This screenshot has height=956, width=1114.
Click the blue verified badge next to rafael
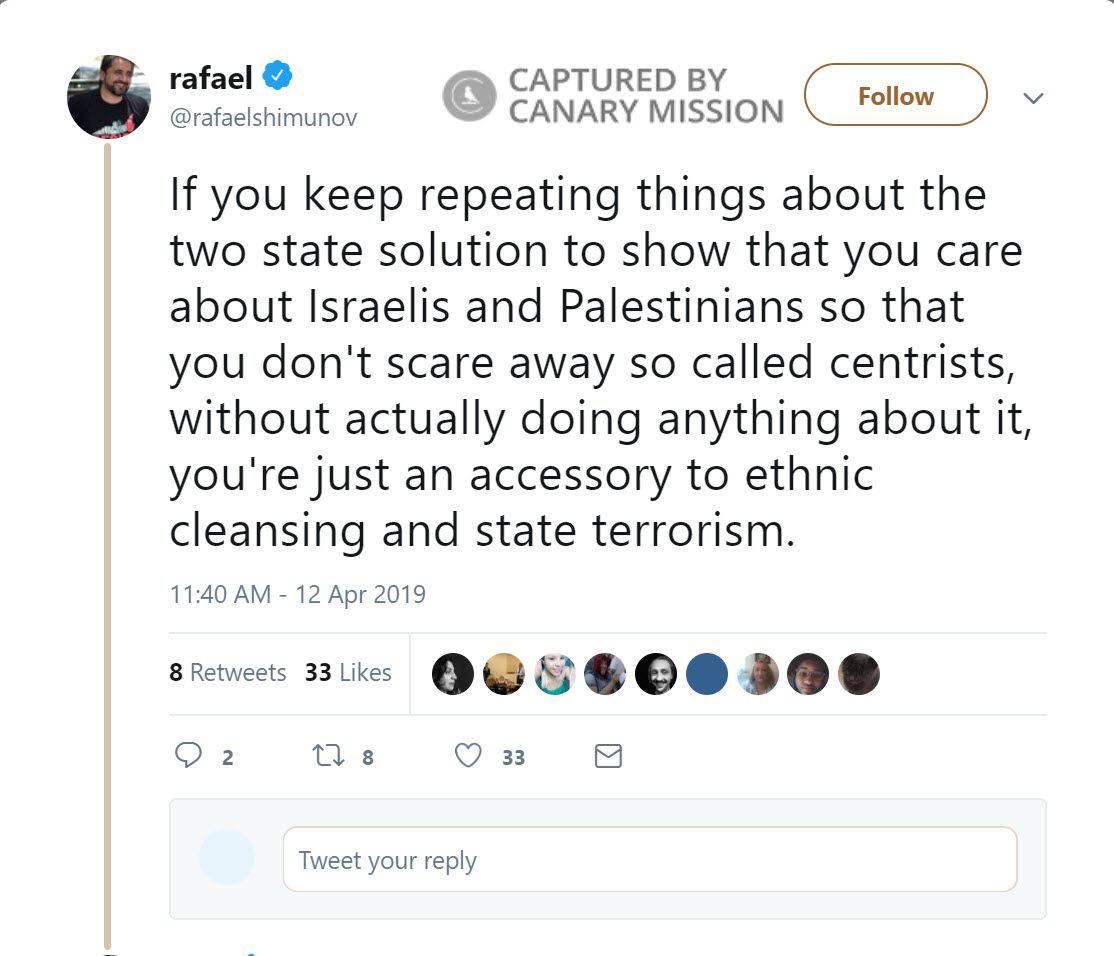tap(278, 76)
